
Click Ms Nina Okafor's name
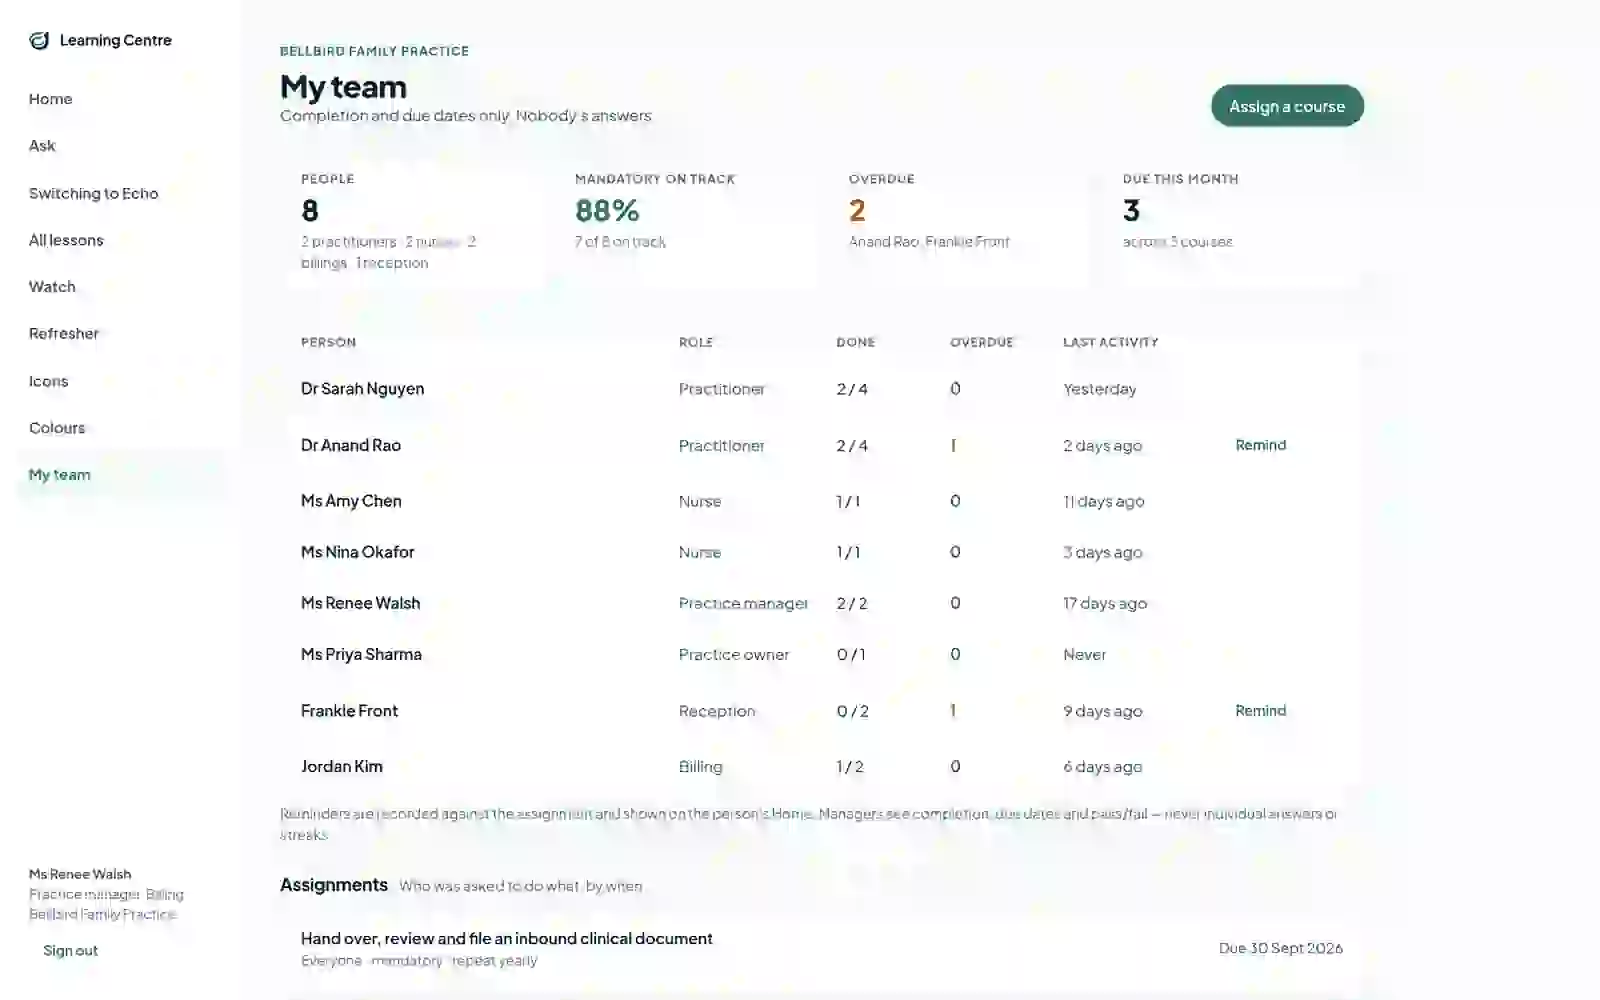coord(357,552)
